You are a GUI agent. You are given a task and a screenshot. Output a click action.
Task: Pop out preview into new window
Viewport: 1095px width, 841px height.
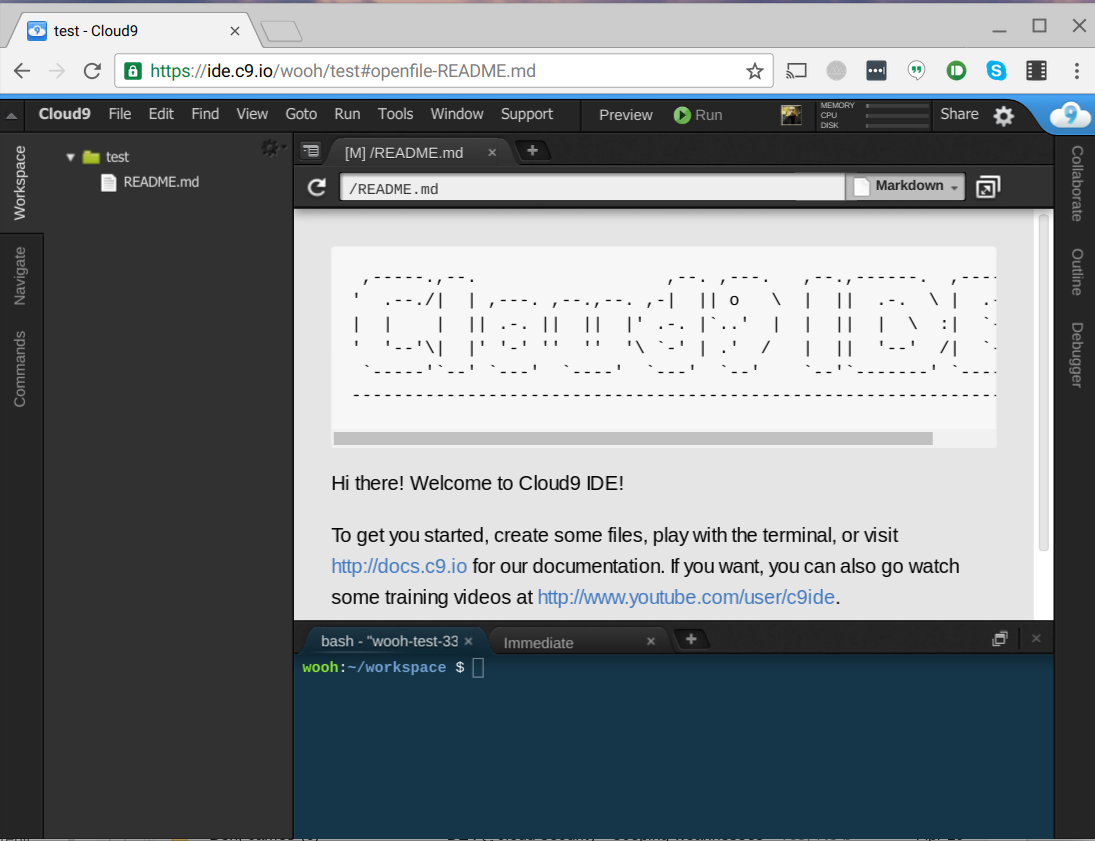[987, 187]
